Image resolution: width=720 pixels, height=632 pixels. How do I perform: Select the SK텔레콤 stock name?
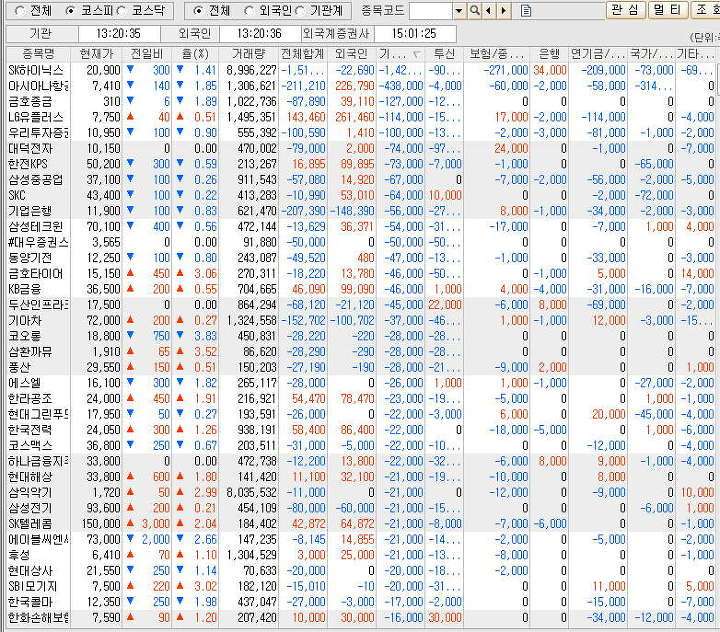[x=30, y=523]
